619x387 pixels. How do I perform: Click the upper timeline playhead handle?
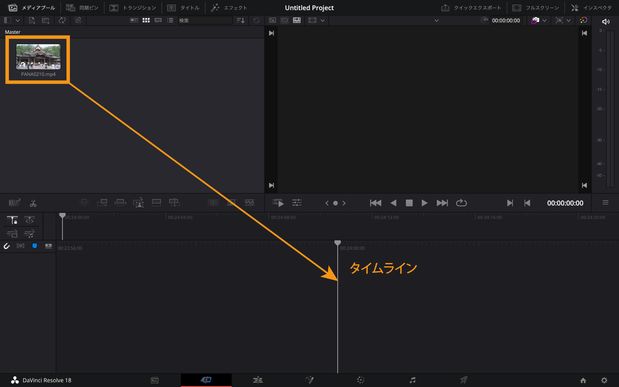tap(62, 216)
